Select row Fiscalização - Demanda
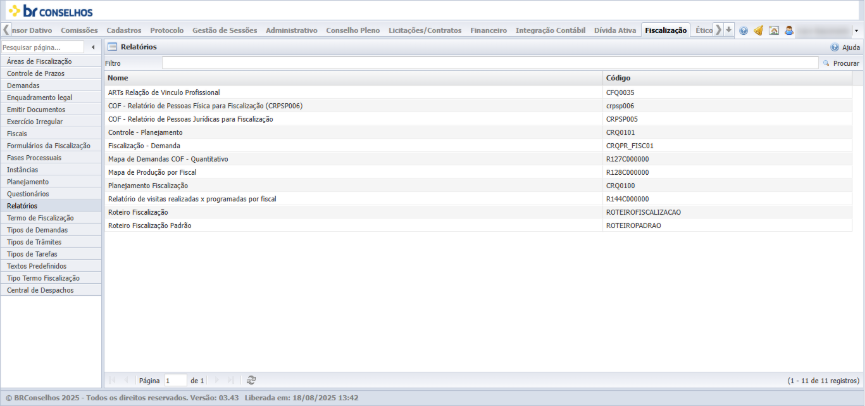865x406 pixels. (x=478, y=146)
